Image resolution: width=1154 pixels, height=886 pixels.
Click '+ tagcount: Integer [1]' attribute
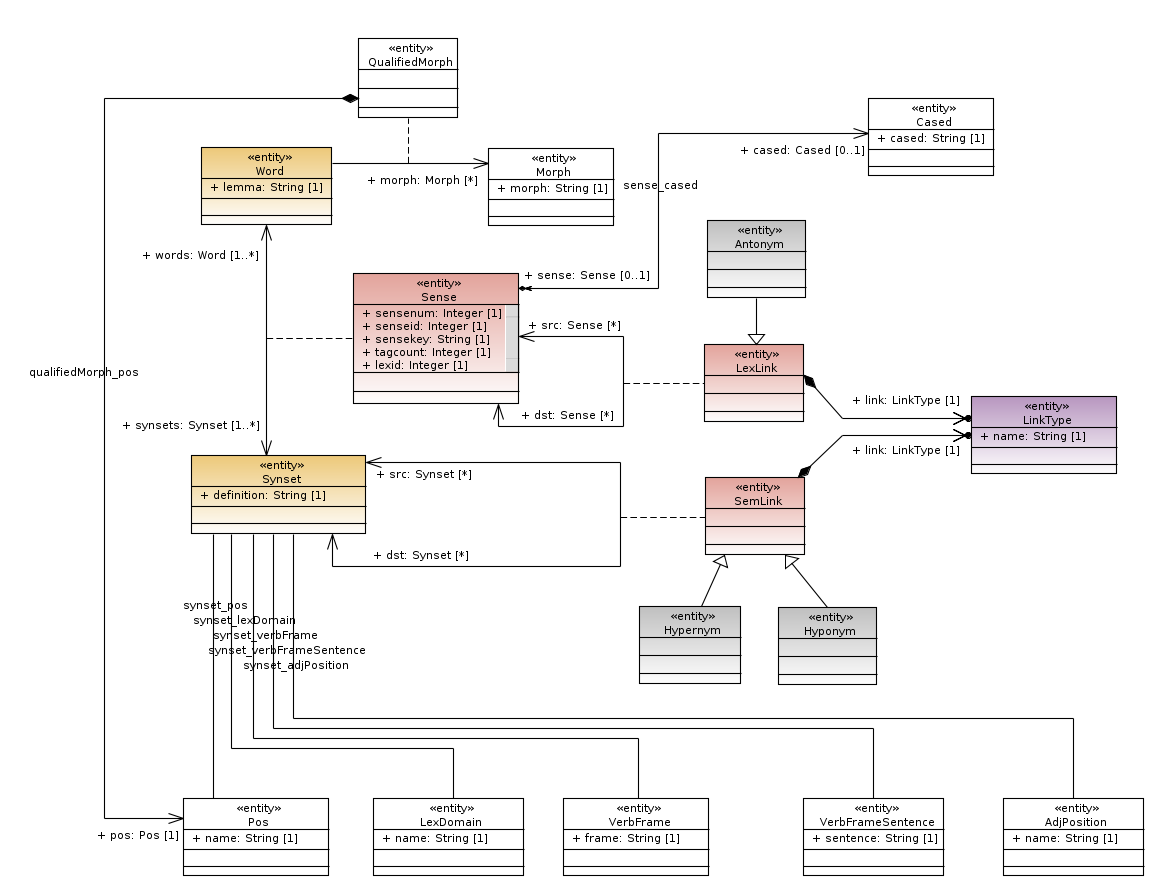426,352
